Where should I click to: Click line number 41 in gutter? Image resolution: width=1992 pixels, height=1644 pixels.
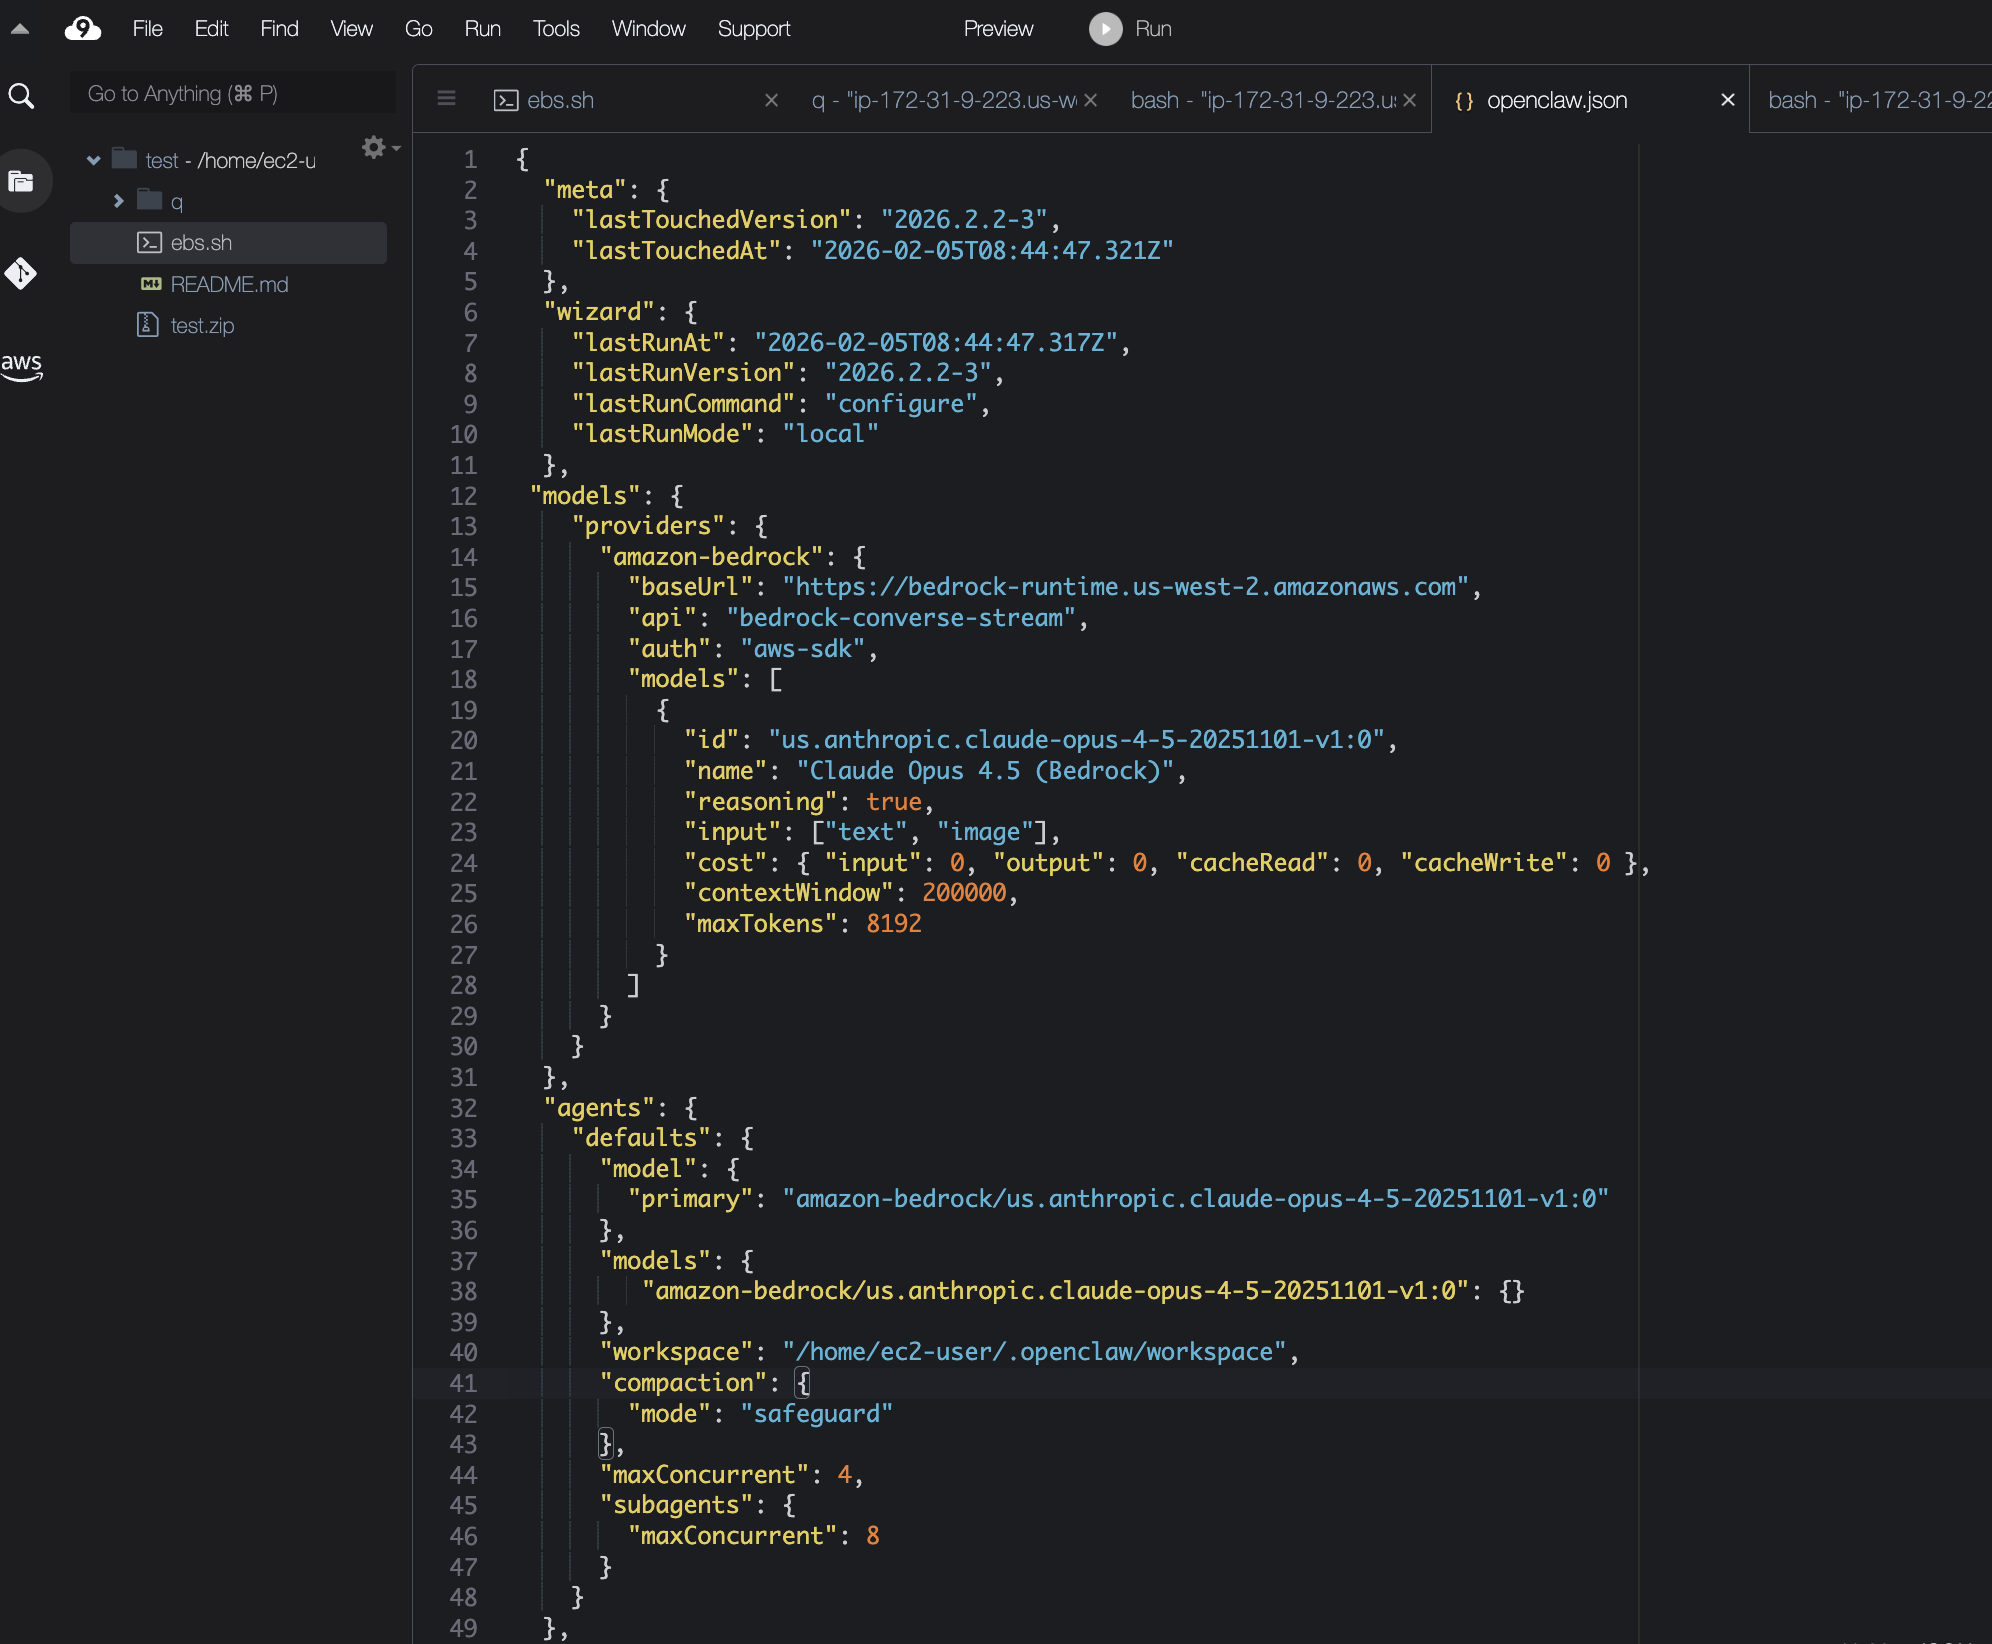463,1383
